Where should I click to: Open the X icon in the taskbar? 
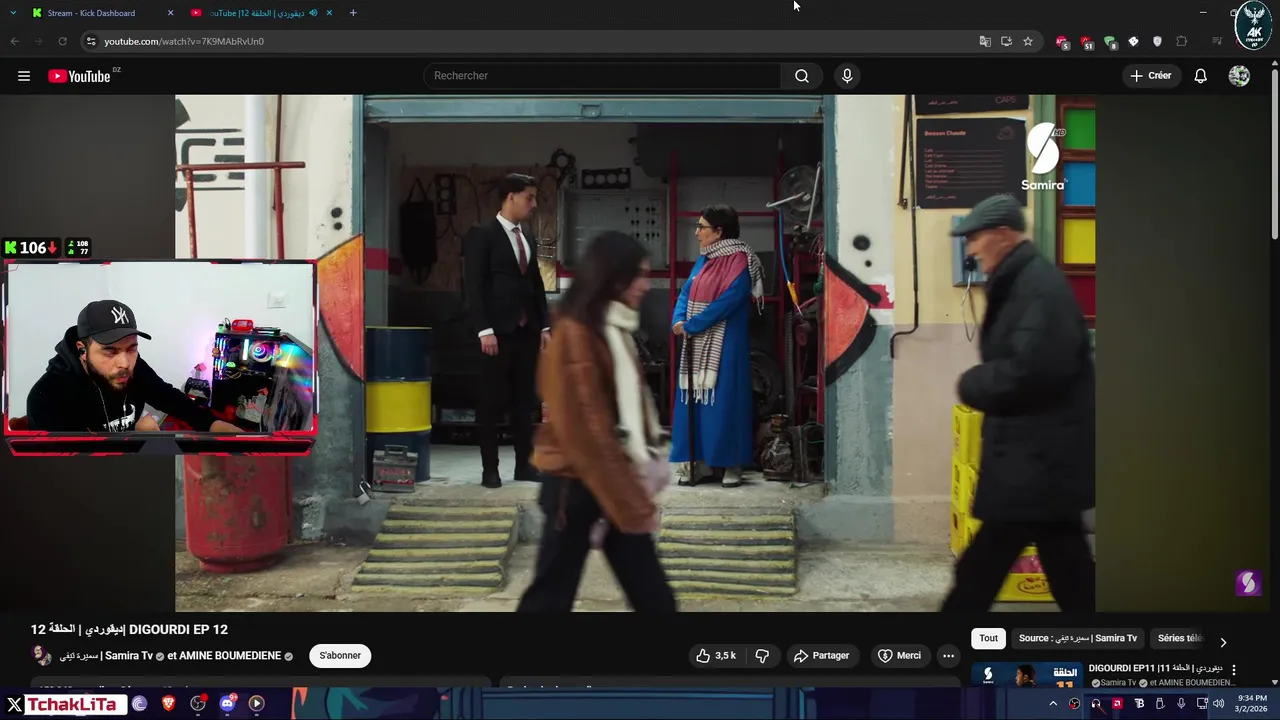14,704
